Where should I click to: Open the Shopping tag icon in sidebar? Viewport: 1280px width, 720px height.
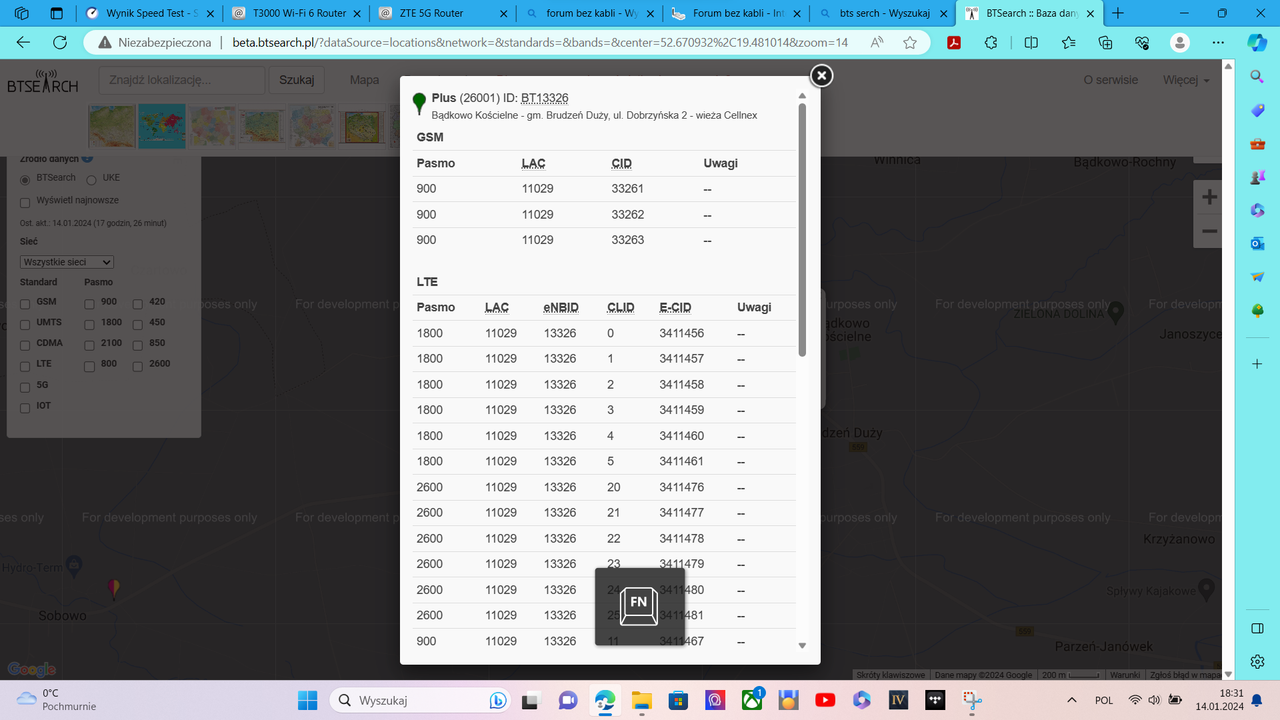coord(1257,110)
